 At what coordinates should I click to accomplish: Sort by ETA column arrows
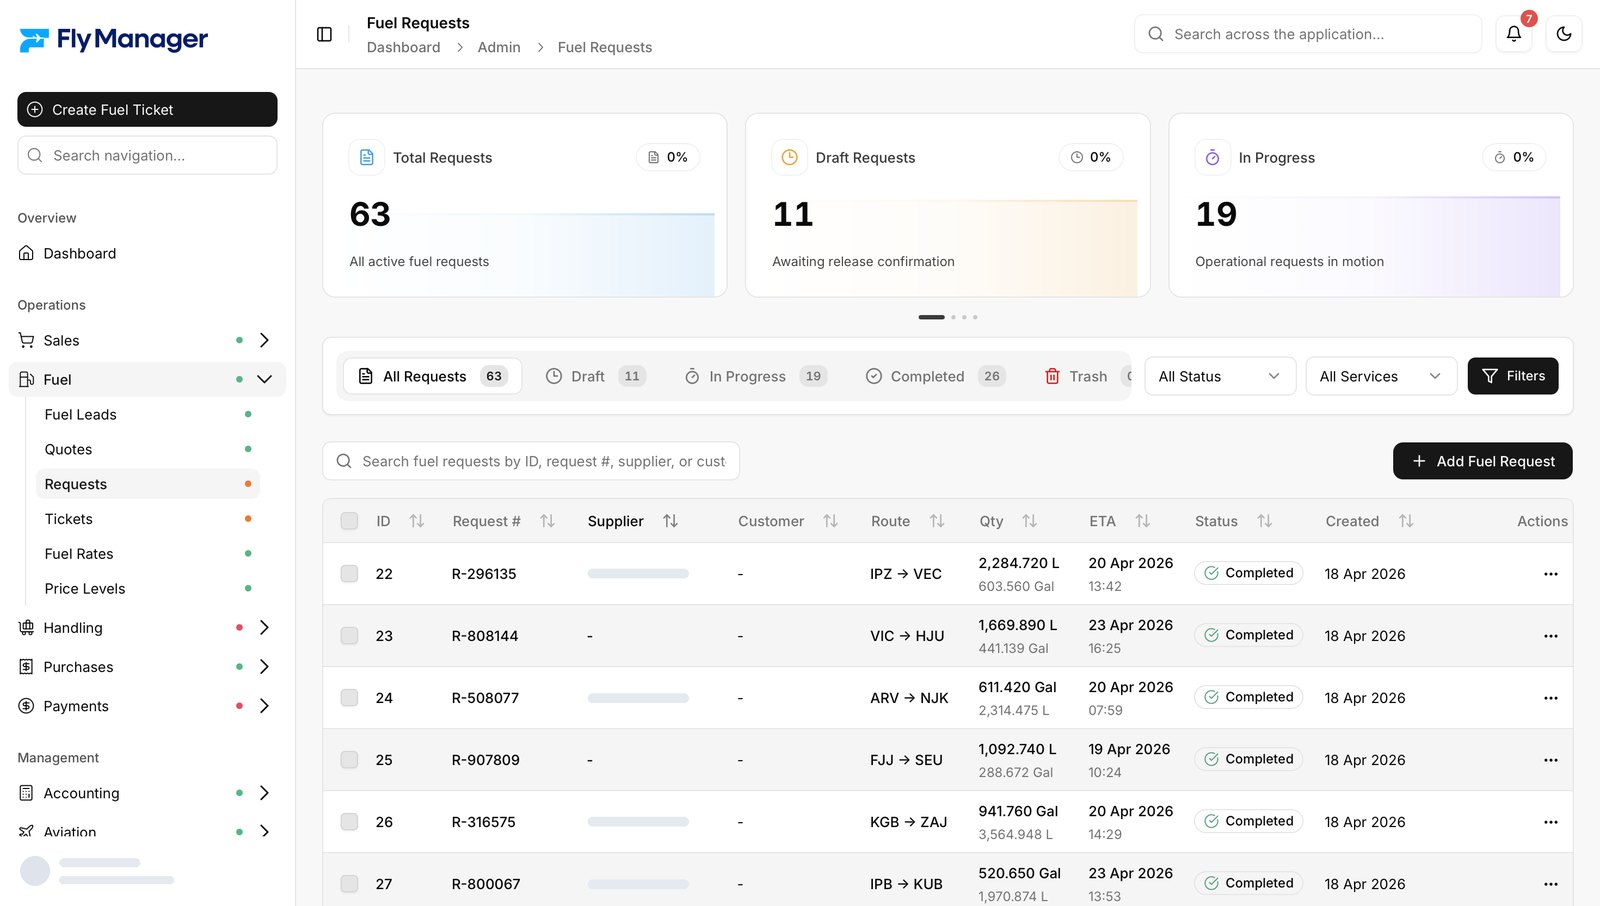1143,521
